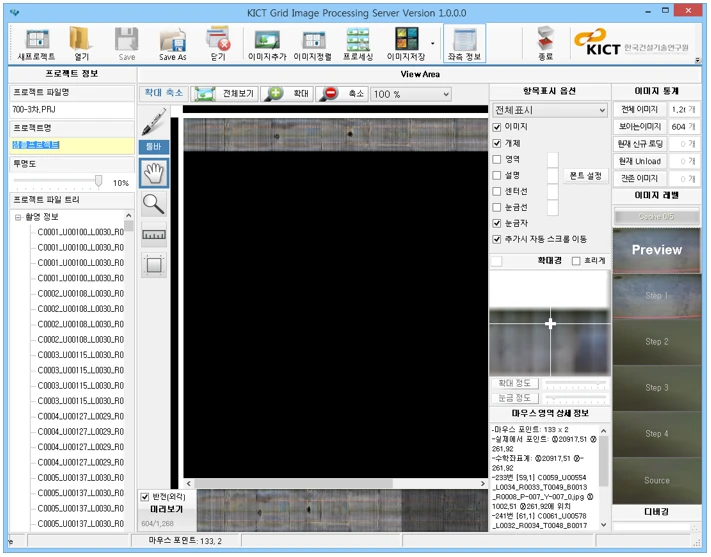Adjust the 눈금 정도 slider
Image resolution: width=711 pixels, height=557 pixels.
[576, 398]
